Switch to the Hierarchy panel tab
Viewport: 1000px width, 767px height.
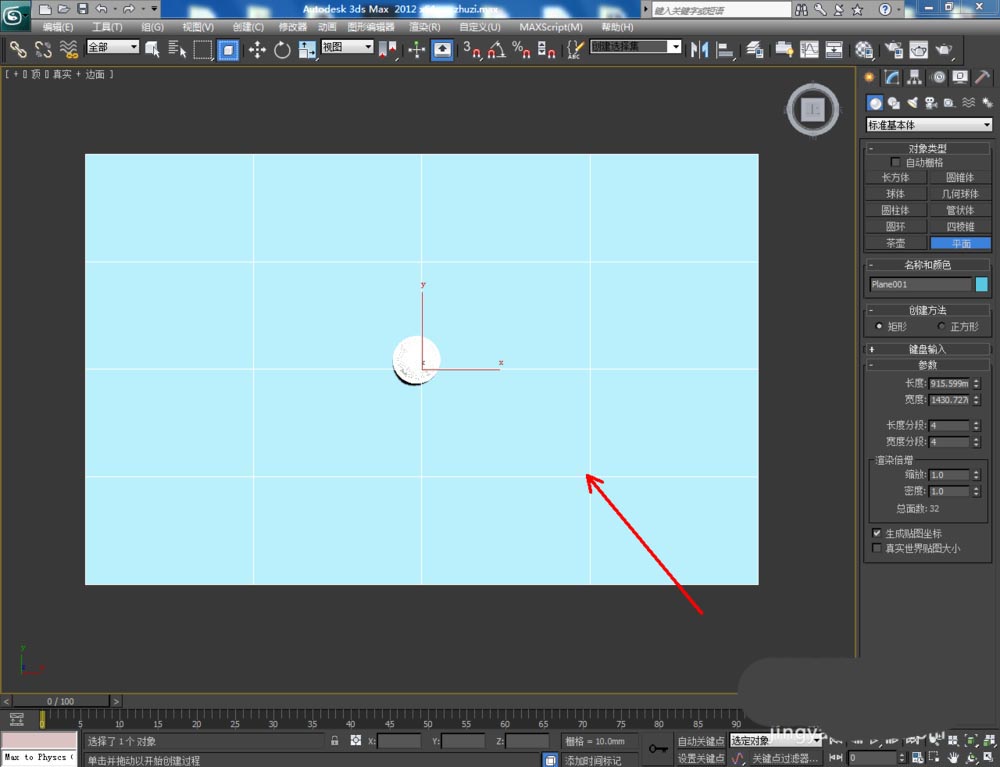point(915,78)
